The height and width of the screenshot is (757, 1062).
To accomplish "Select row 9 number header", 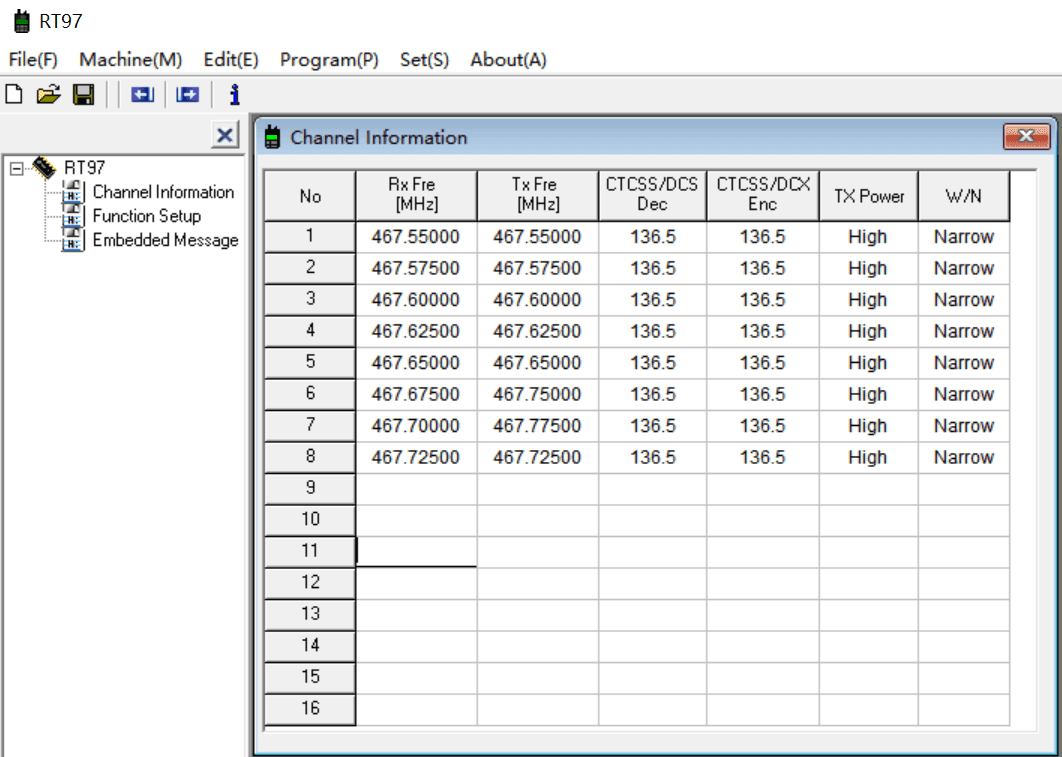I will (310, 488).
